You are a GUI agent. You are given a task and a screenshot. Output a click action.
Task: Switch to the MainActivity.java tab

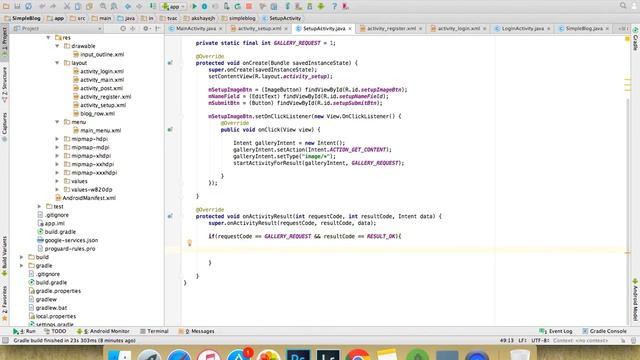(196, 29)
